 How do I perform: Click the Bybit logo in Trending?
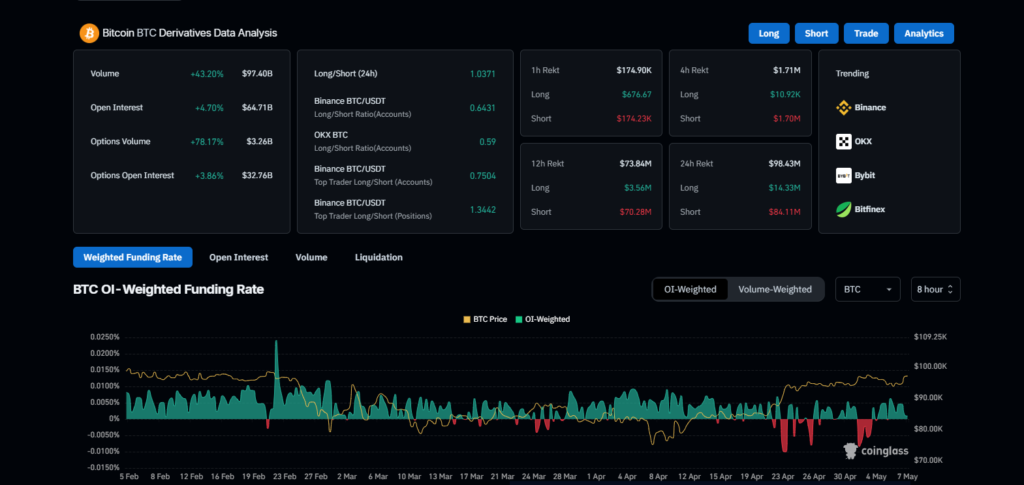[843, 176]
